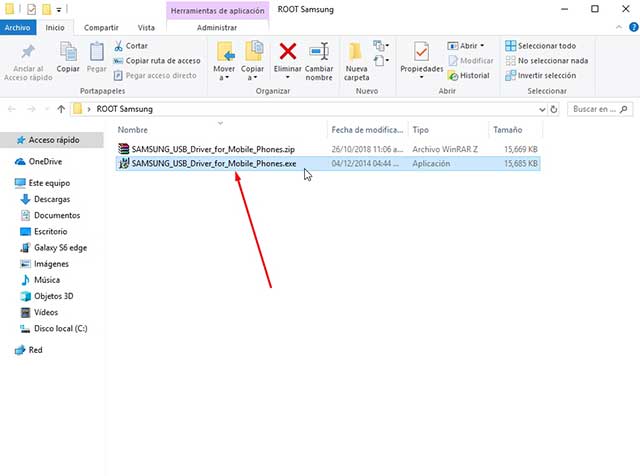The image size is (640, 476).
Task: Open Acceso rápido in sidebar
Action: tap(54, 140)
